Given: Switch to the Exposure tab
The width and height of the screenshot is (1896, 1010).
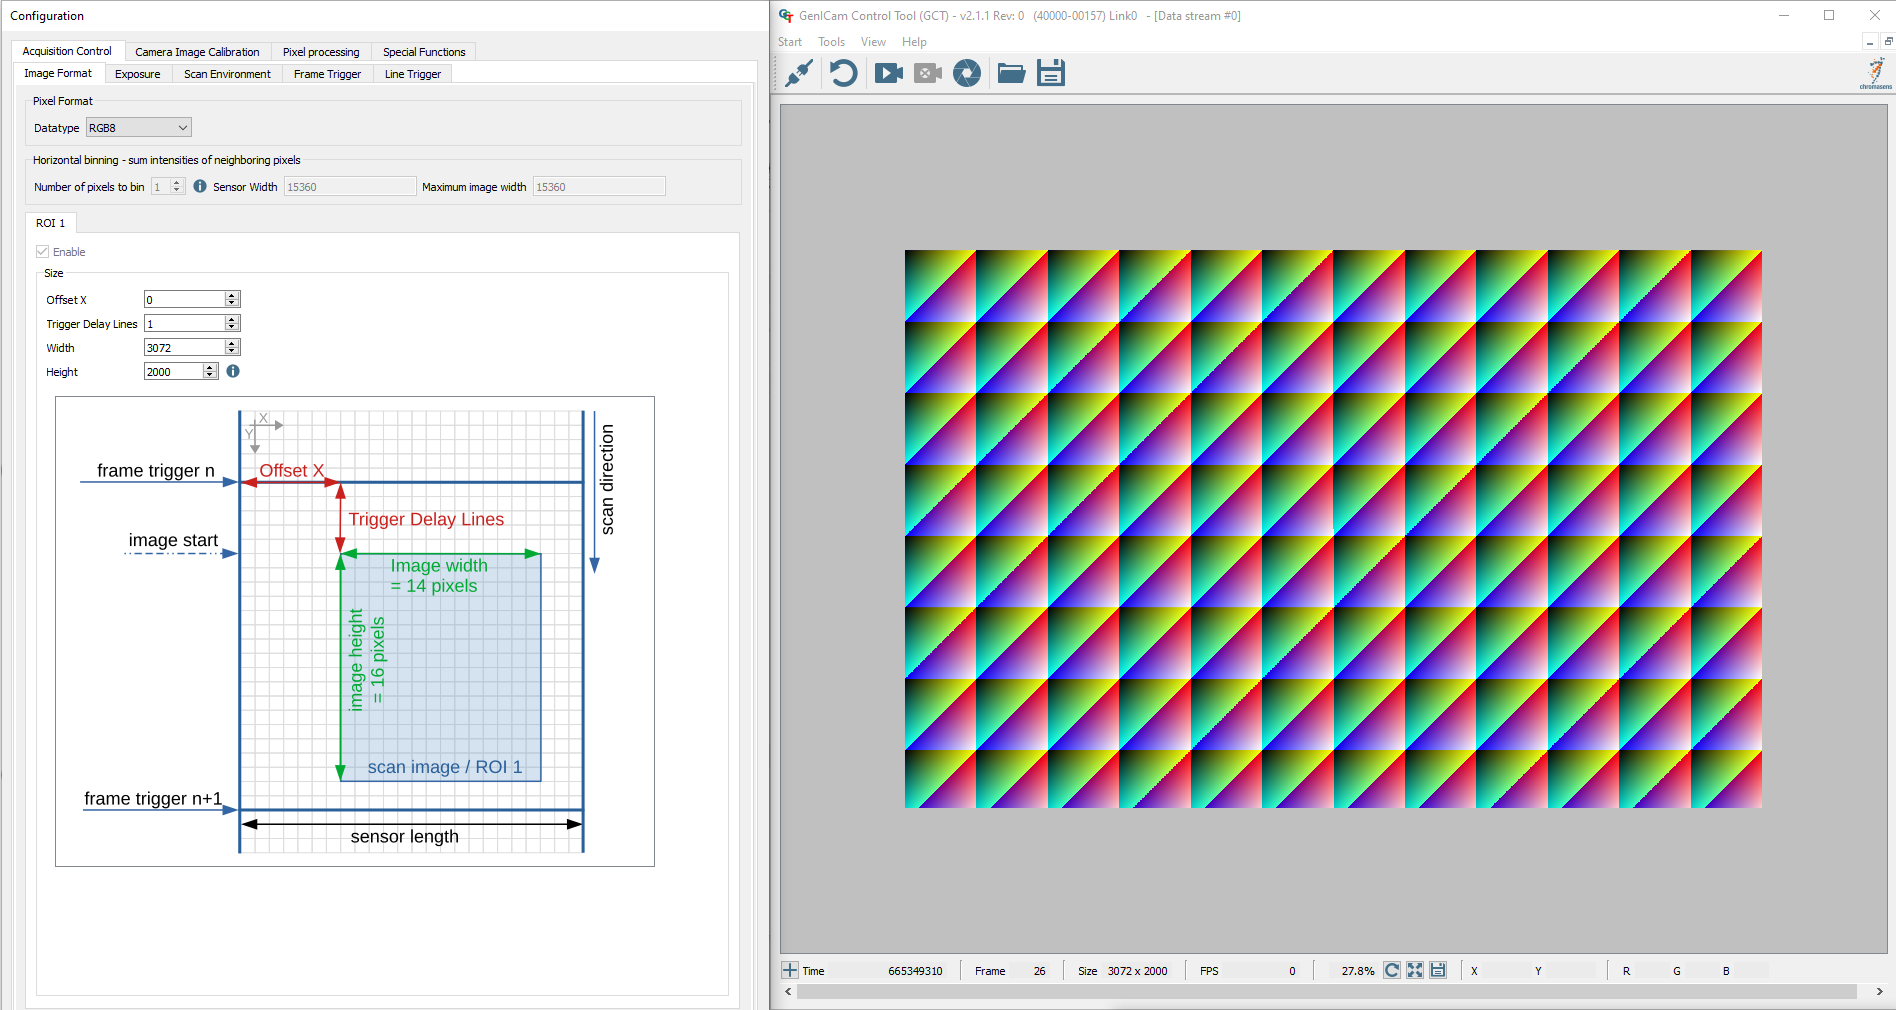Looking at the screenshot, I should [x=138, y=74].
